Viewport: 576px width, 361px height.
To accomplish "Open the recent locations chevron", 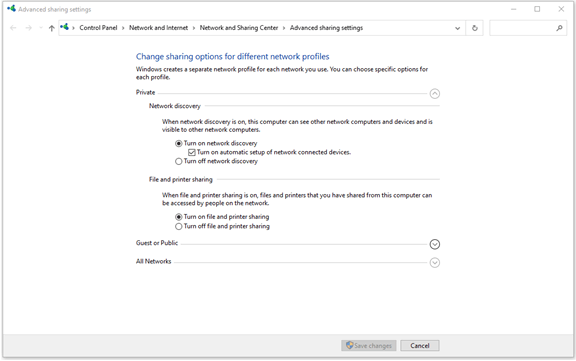I will pos(41,28).
